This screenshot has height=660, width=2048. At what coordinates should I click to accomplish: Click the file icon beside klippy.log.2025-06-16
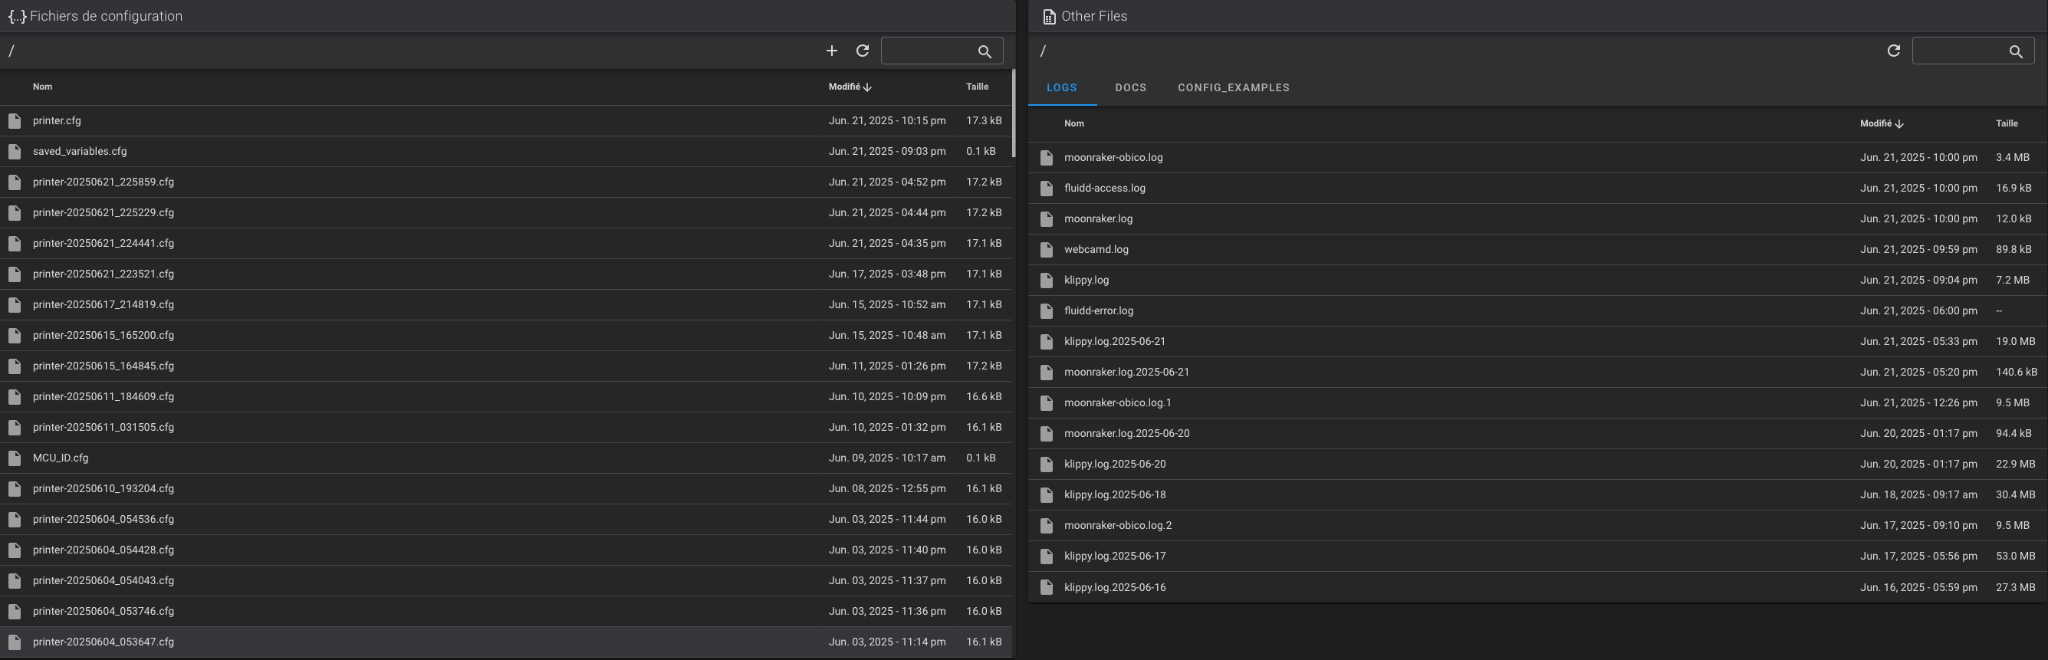[1046, 587]
